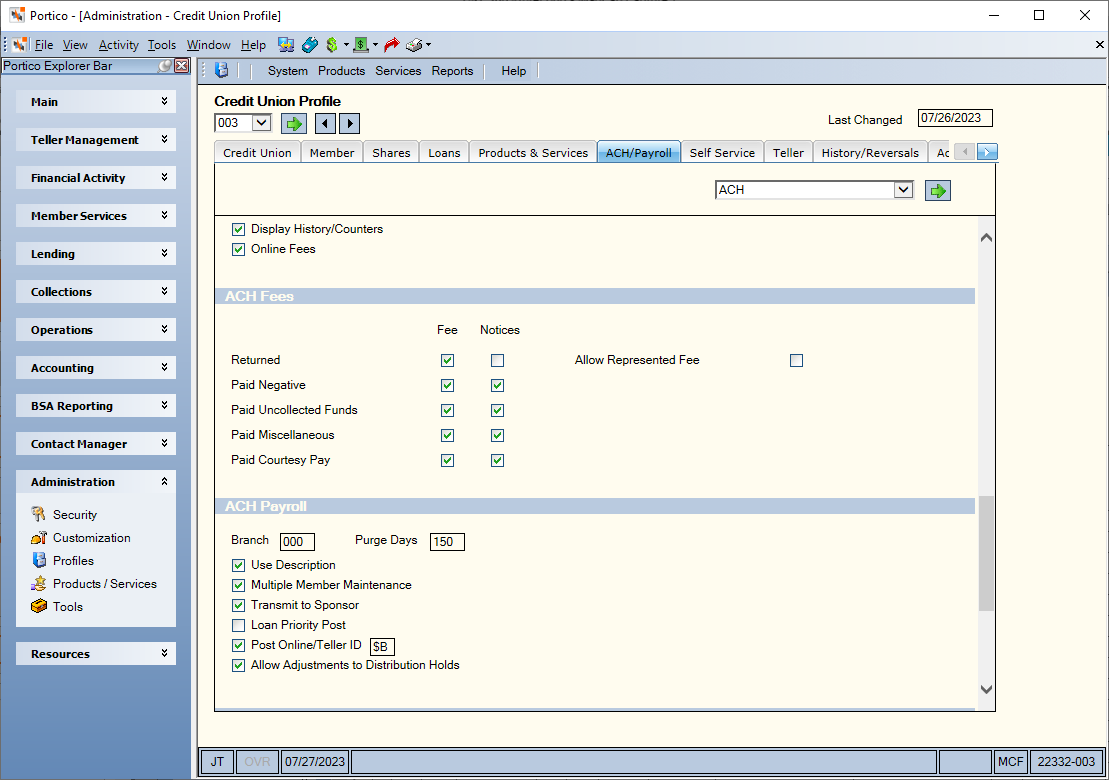
Task: Uncheck Transmit to Sponsor
Action: point(238,605)
